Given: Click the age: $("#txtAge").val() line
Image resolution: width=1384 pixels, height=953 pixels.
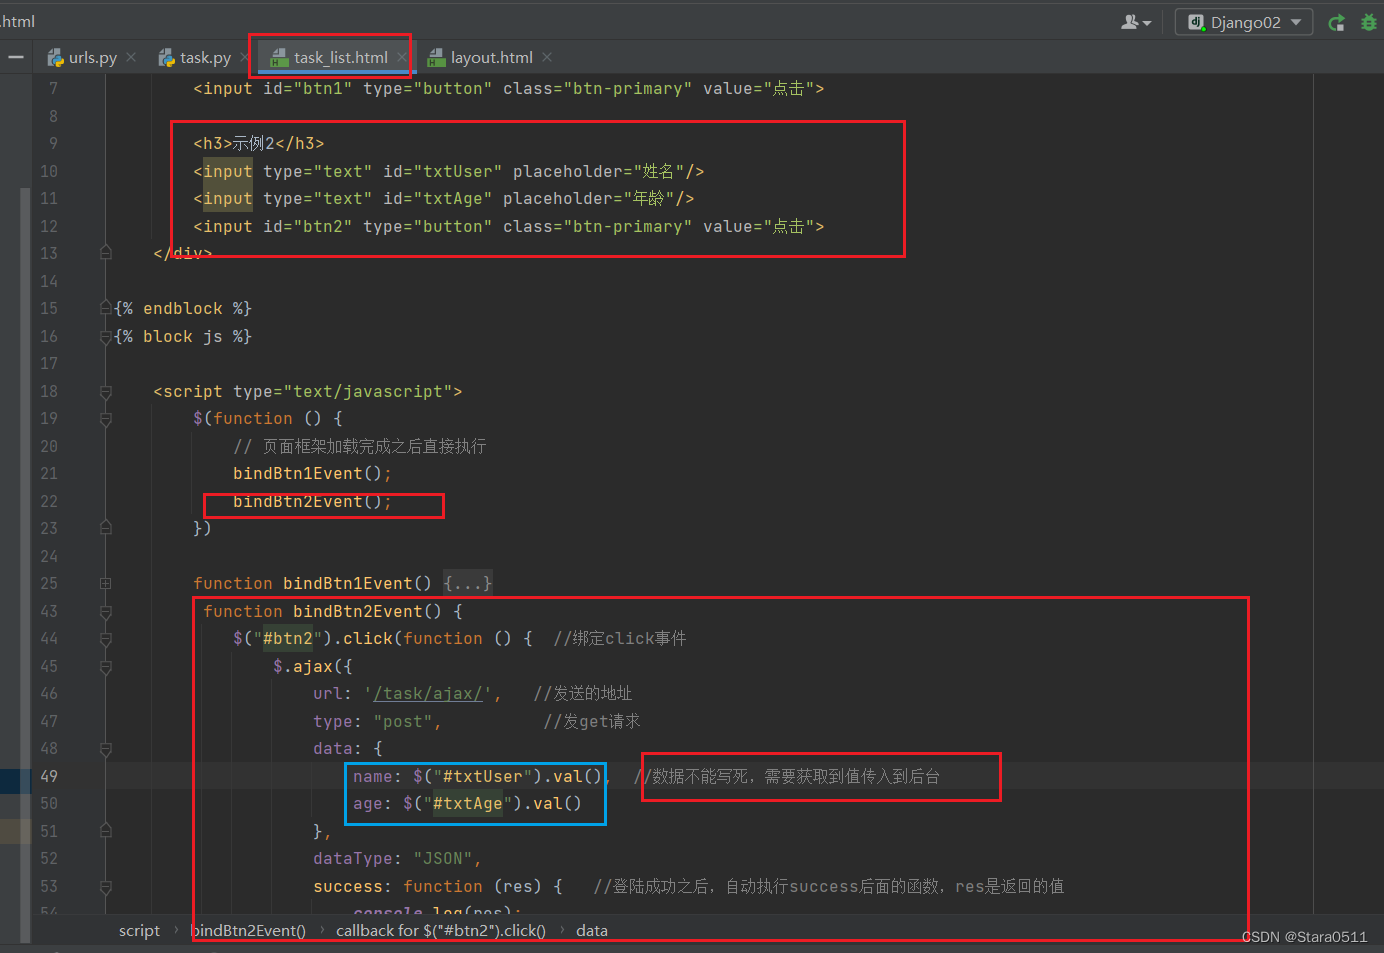Looking at the screenshot, I should [x=467, y=803].
